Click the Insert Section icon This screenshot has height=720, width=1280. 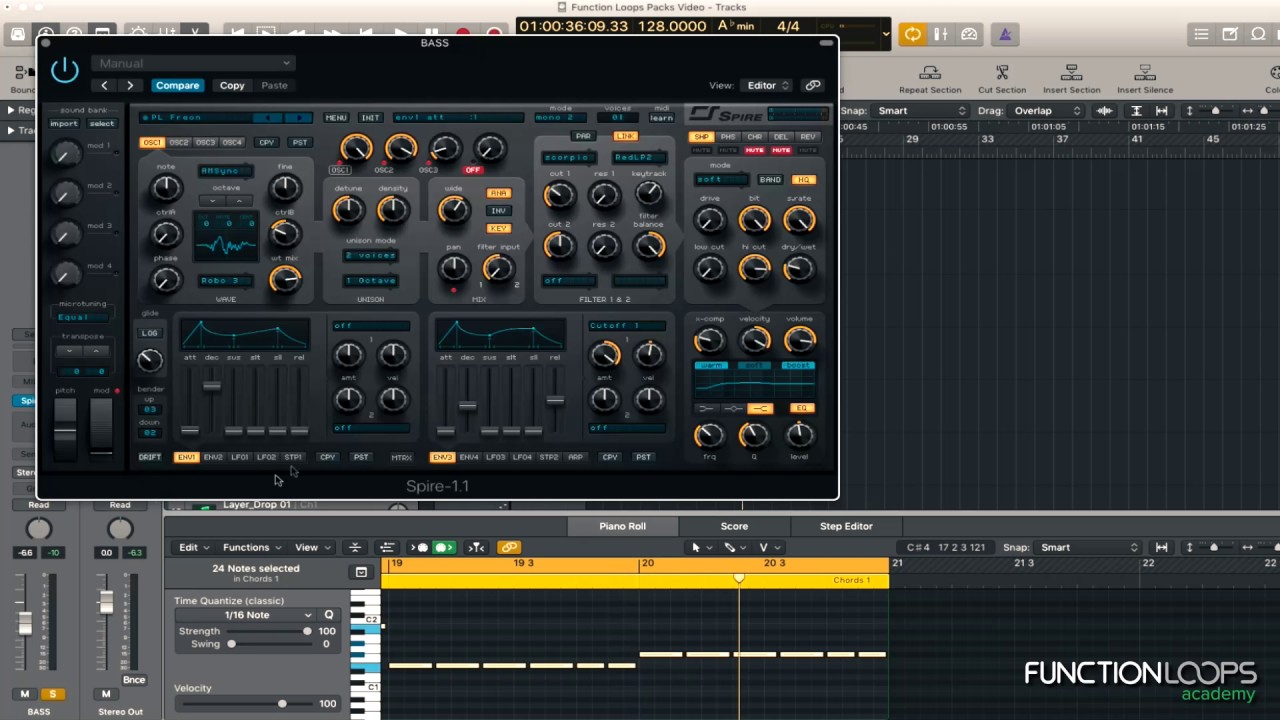(1071, 73)
